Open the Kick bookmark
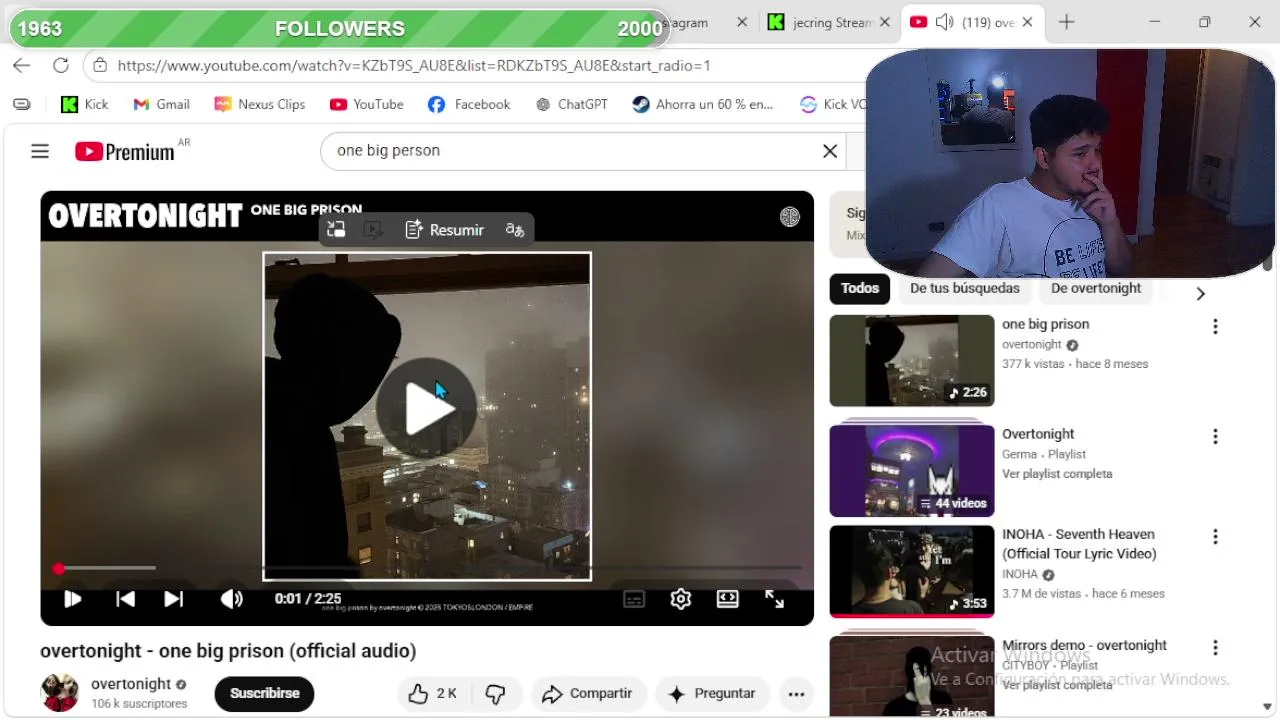The height and width of the screenshot is (720, 1280). pyautogui.click(x=85, y=104)
